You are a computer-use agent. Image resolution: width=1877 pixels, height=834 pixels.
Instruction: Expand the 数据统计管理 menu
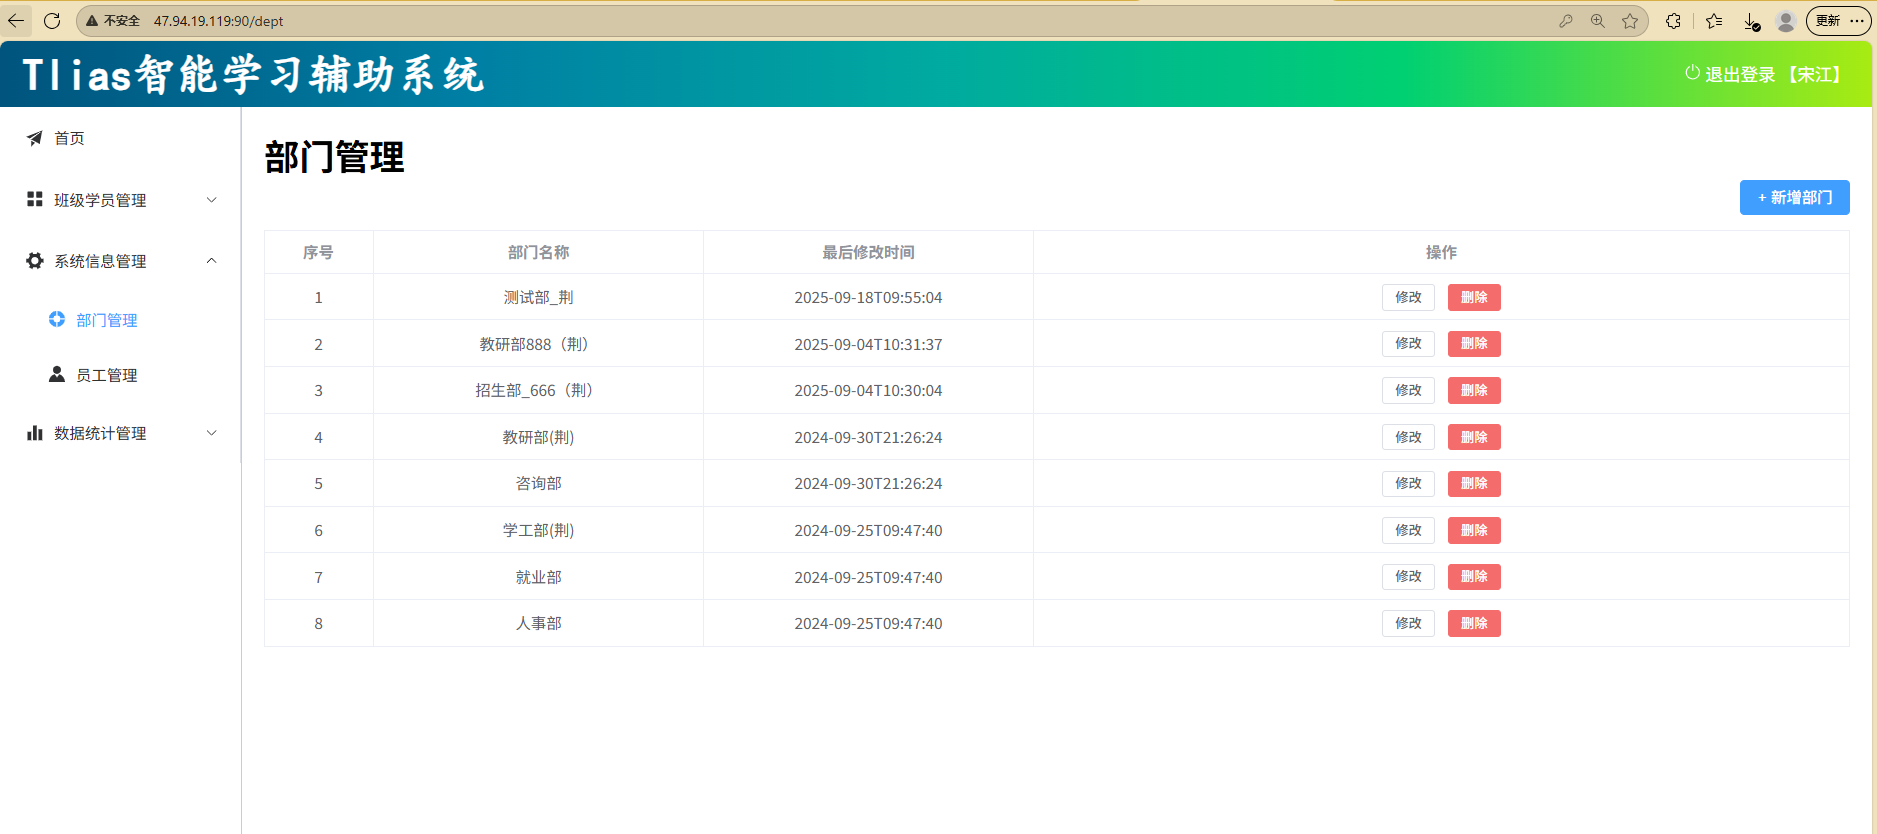(x=120, y=433)
